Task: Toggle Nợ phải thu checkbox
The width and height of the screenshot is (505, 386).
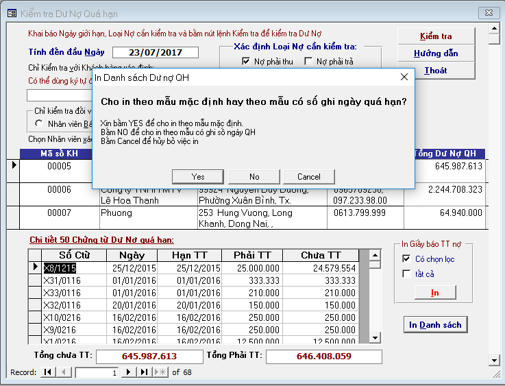Action: [x=246, y=61]
